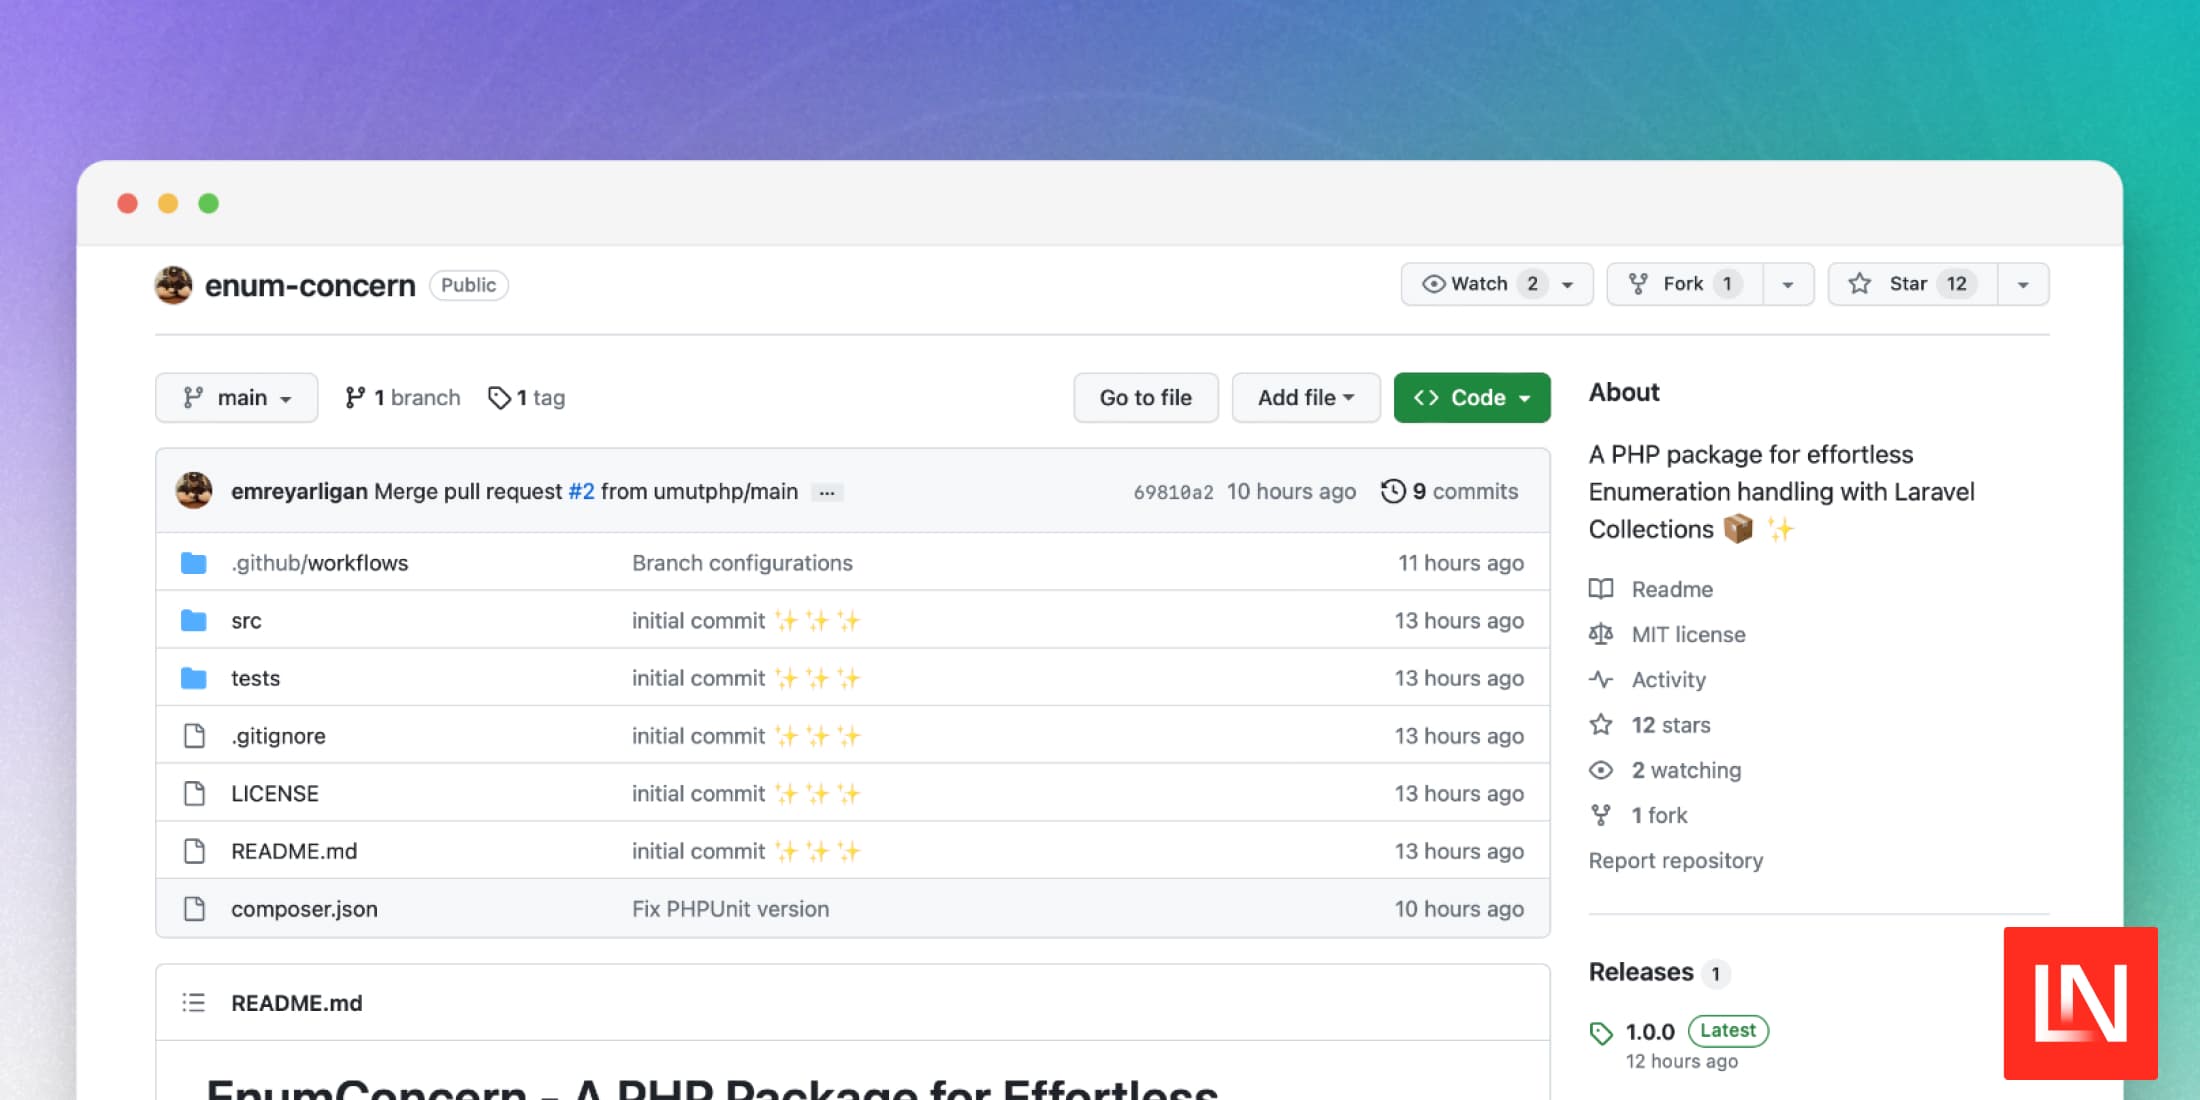Viewport: 2200px width, 1100px height.
Task: Click the fork icon beside 1 fork
Action: point(1601,815)
